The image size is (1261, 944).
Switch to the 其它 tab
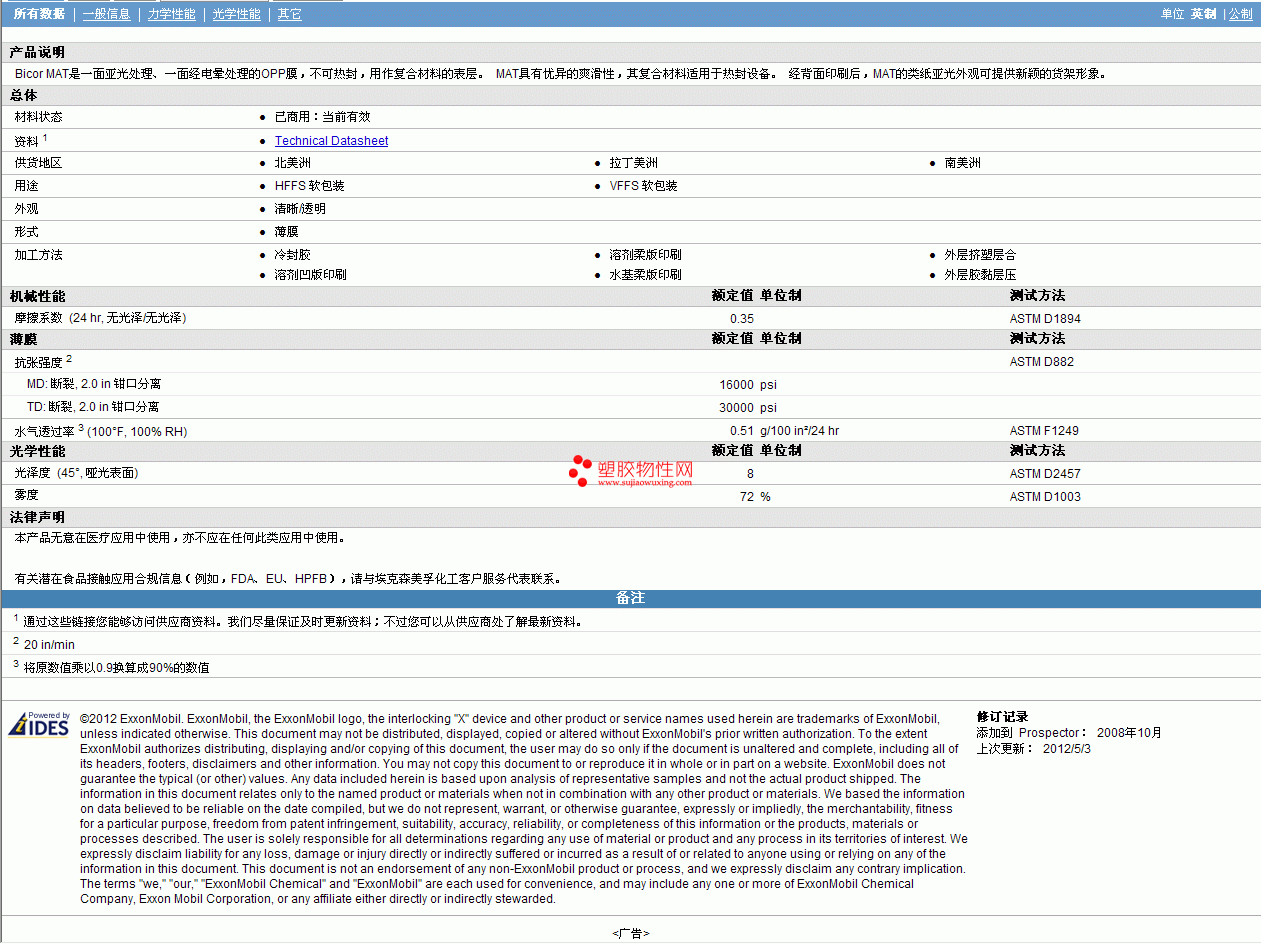click(x=289, y=14)
